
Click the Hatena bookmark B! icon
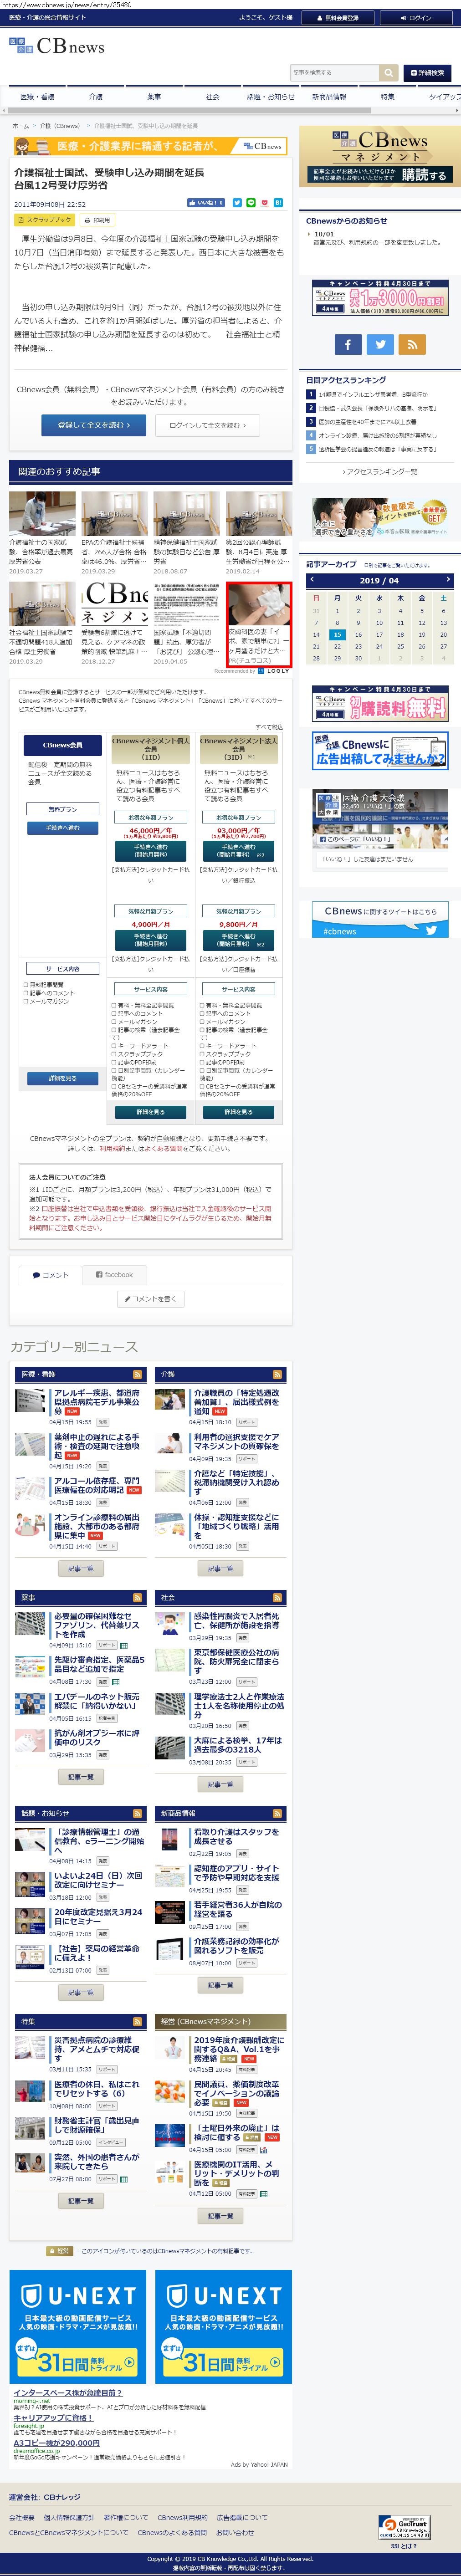[x=279, y=203]
